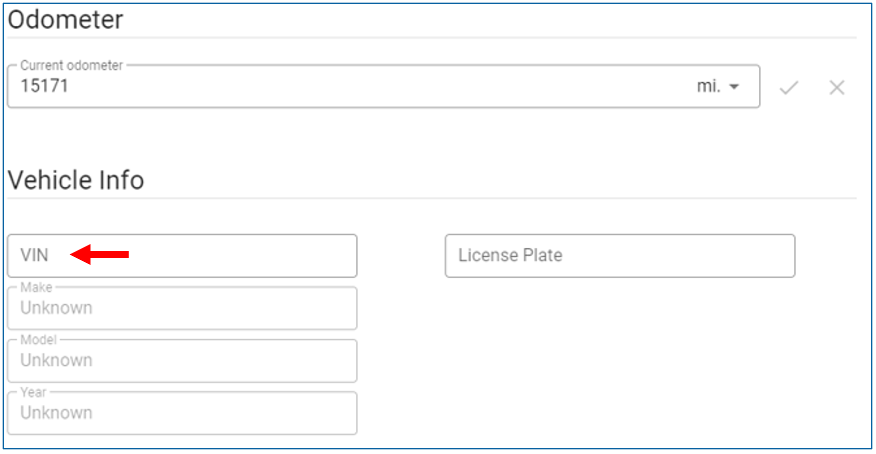The height and width of the screenshot is (454, 876).
Task: Click the red arrow pointing at VIN
Action: pos(99,255)
